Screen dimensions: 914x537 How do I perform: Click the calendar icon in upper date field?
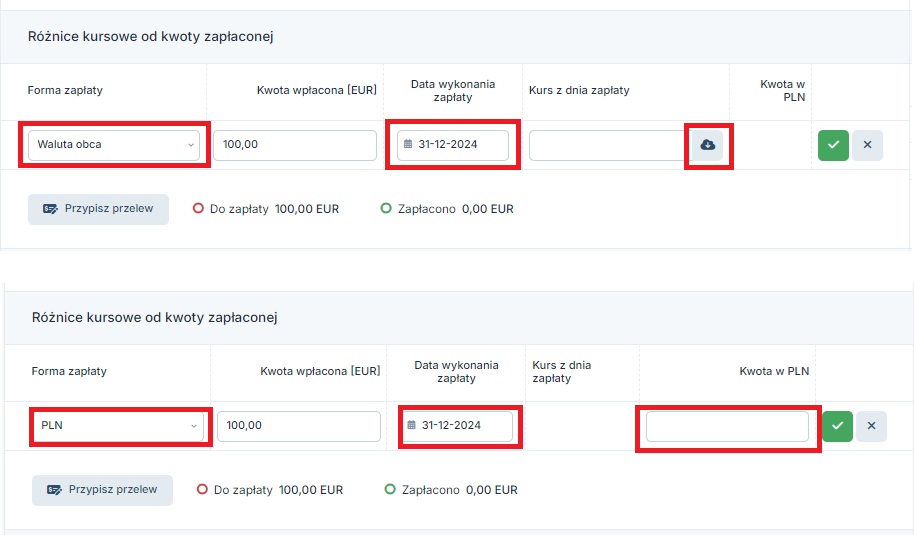(x=408, y=144)
